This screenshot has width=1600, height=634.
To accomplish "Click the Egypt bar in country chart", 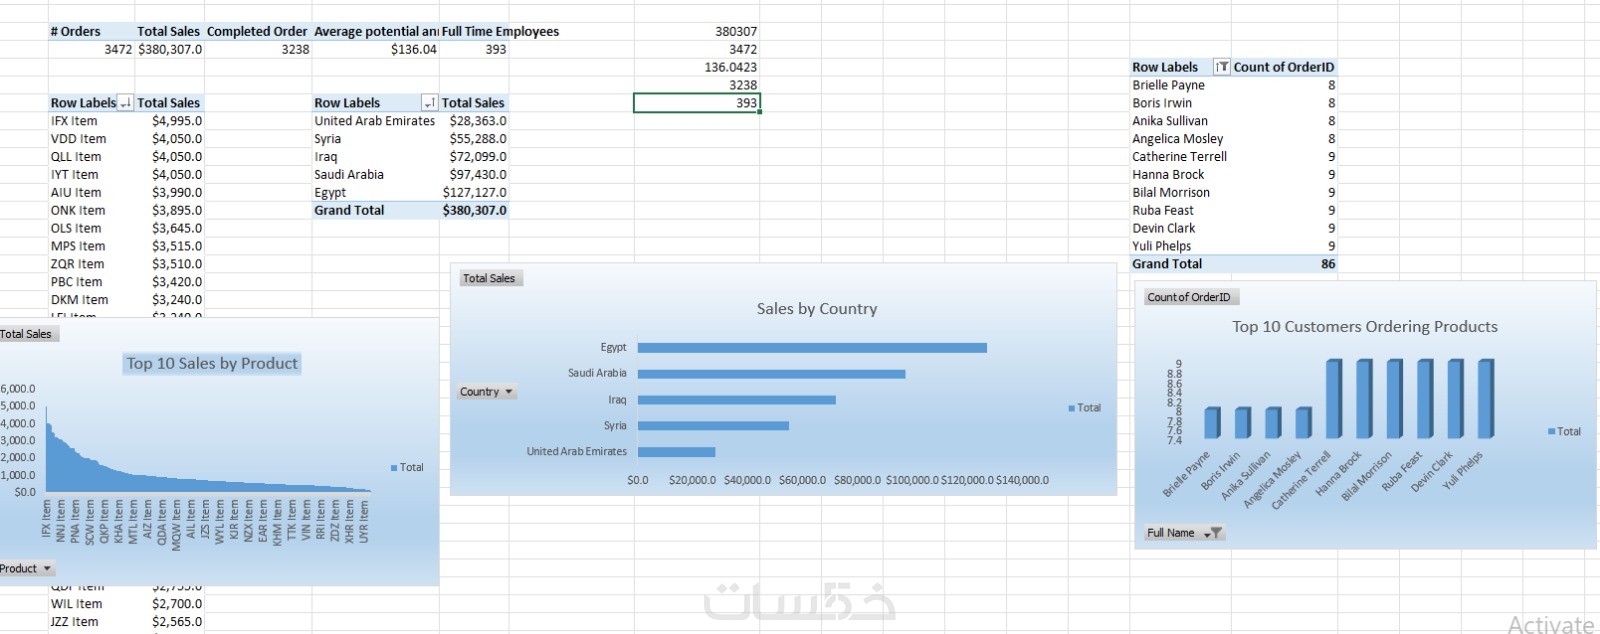I will (x=812, y=348).
